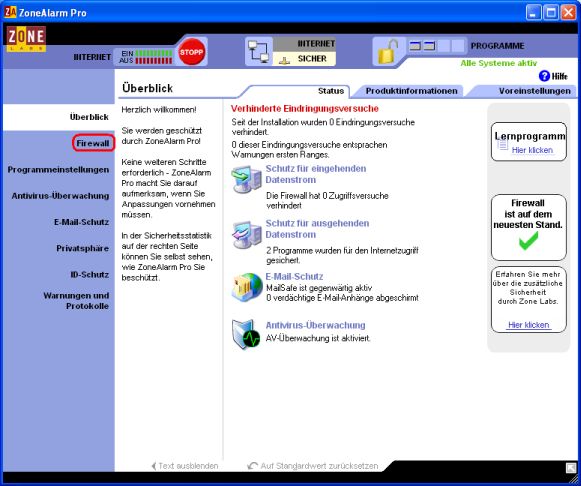Screen dimensions: 581x486
Task: Switch to the Produktinformationen tab
Action: click(x=411, y=91)
